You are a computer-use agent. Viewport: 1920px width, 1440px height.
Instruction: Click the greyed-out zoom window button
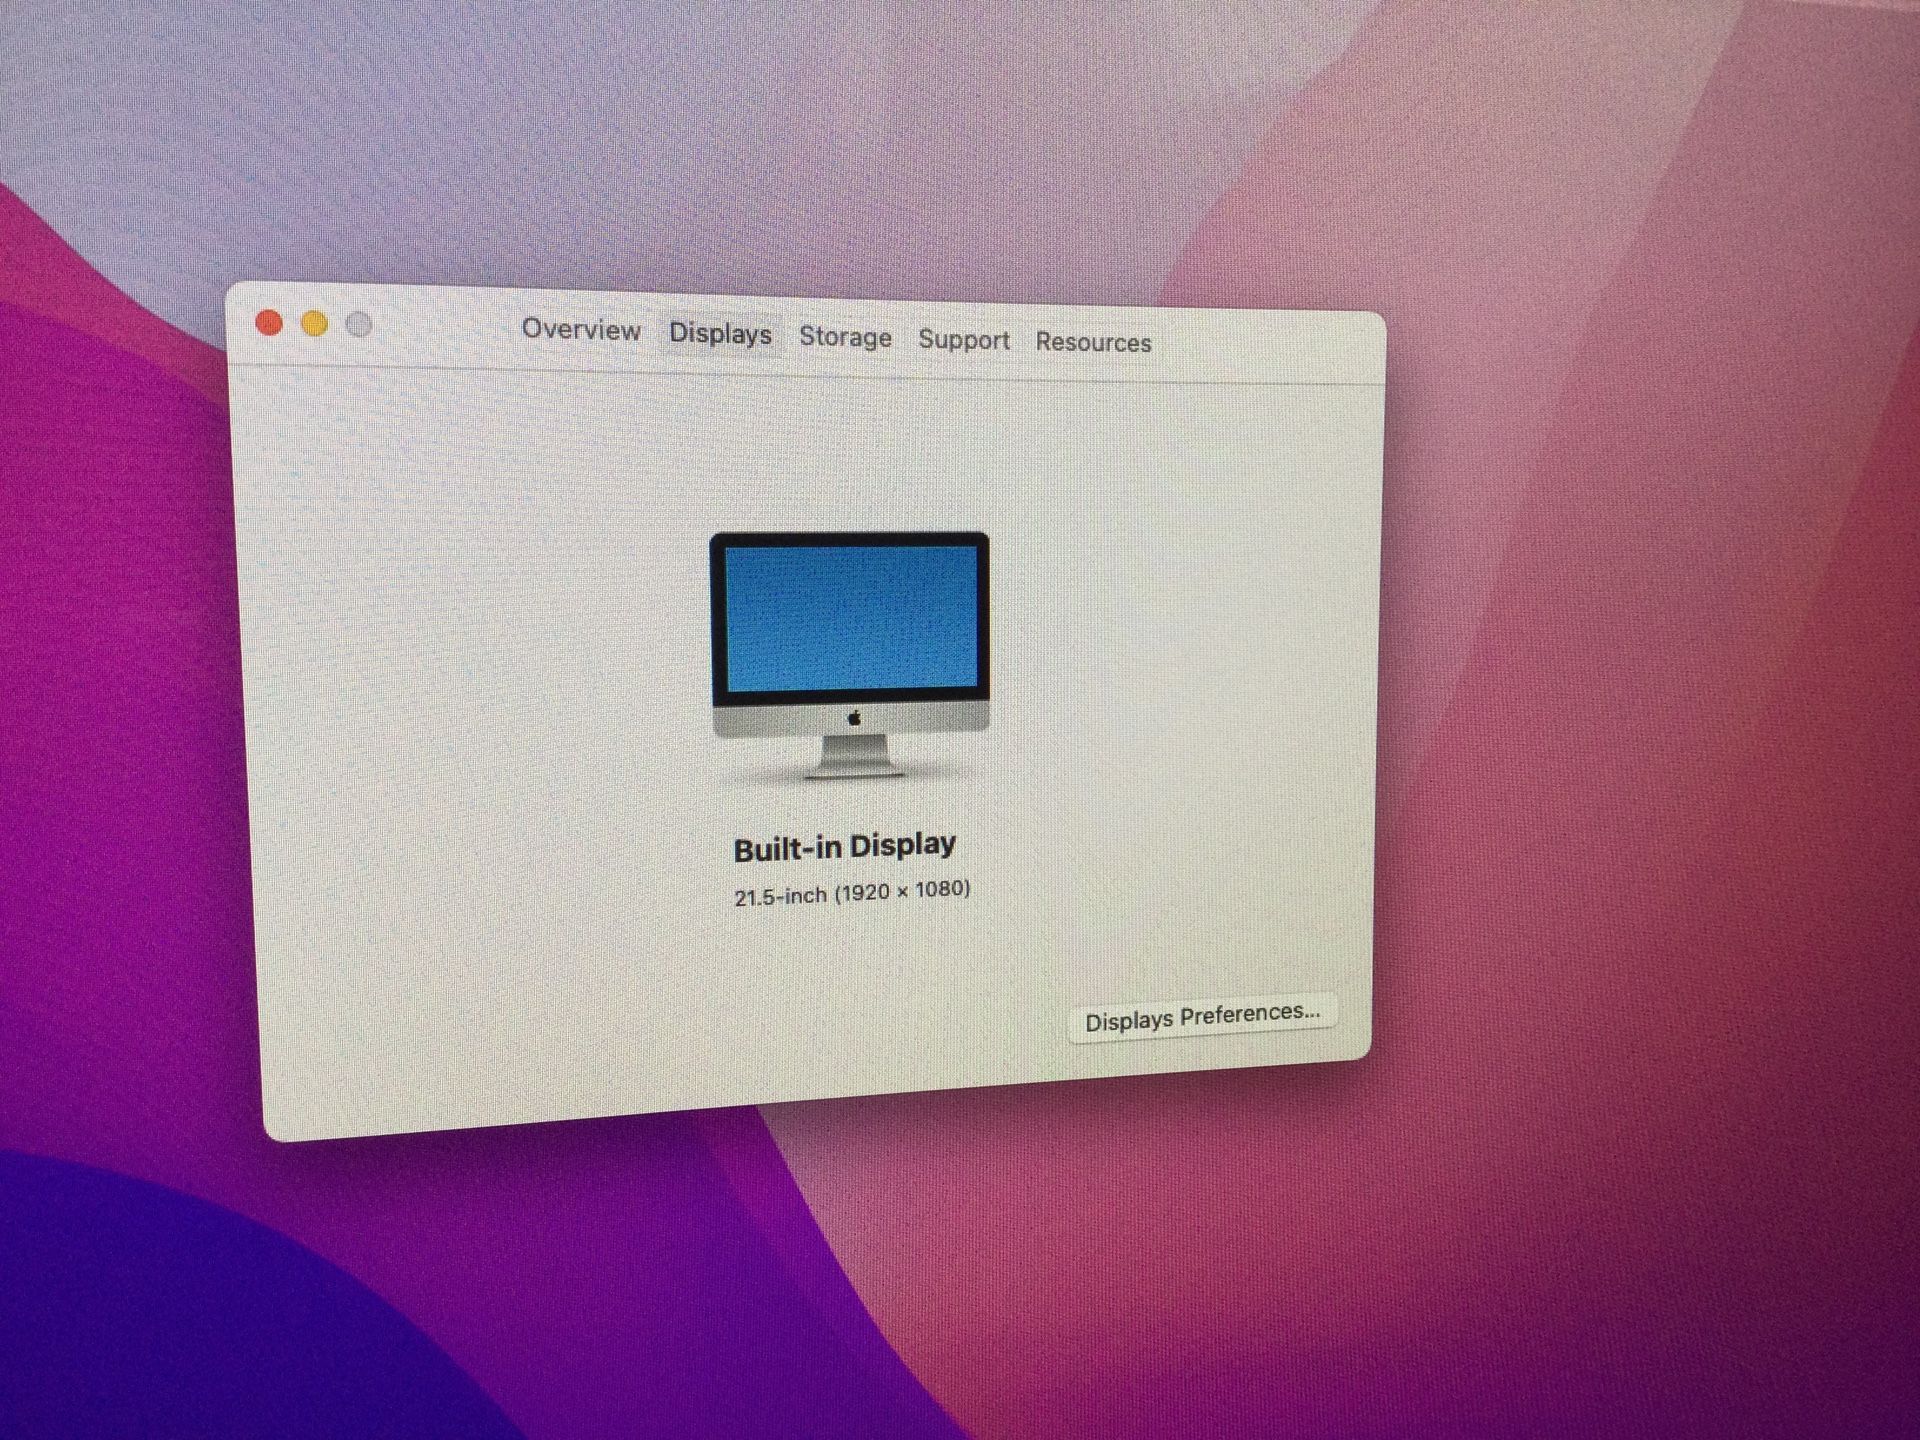click(x=359, y=325)
